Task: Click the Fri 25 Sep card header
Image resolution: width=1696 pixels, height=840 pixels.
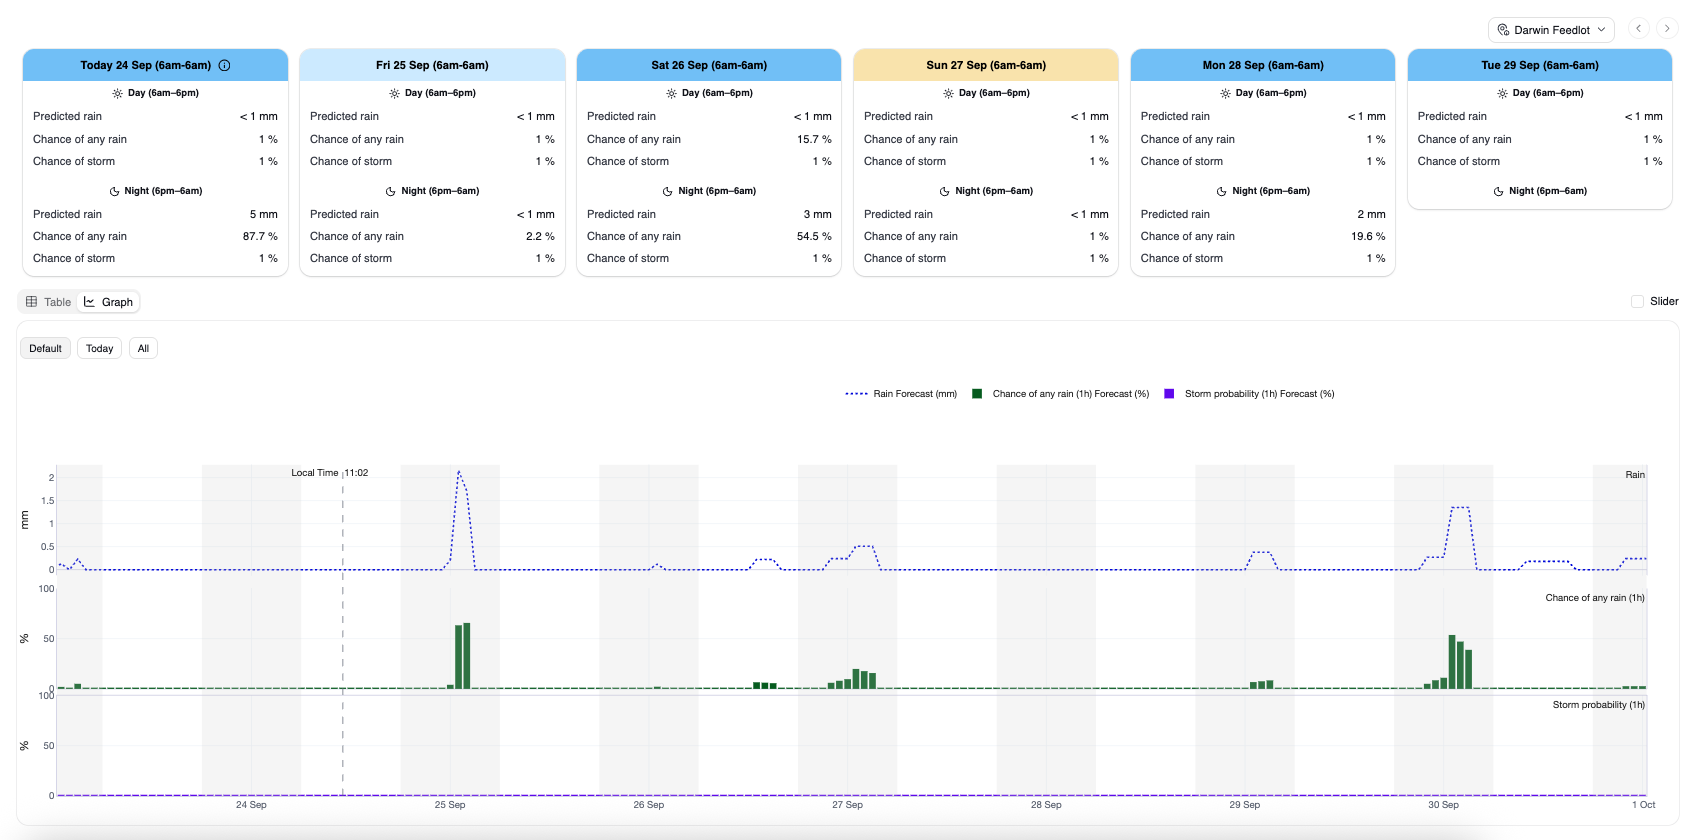Action: coord(432,65)
